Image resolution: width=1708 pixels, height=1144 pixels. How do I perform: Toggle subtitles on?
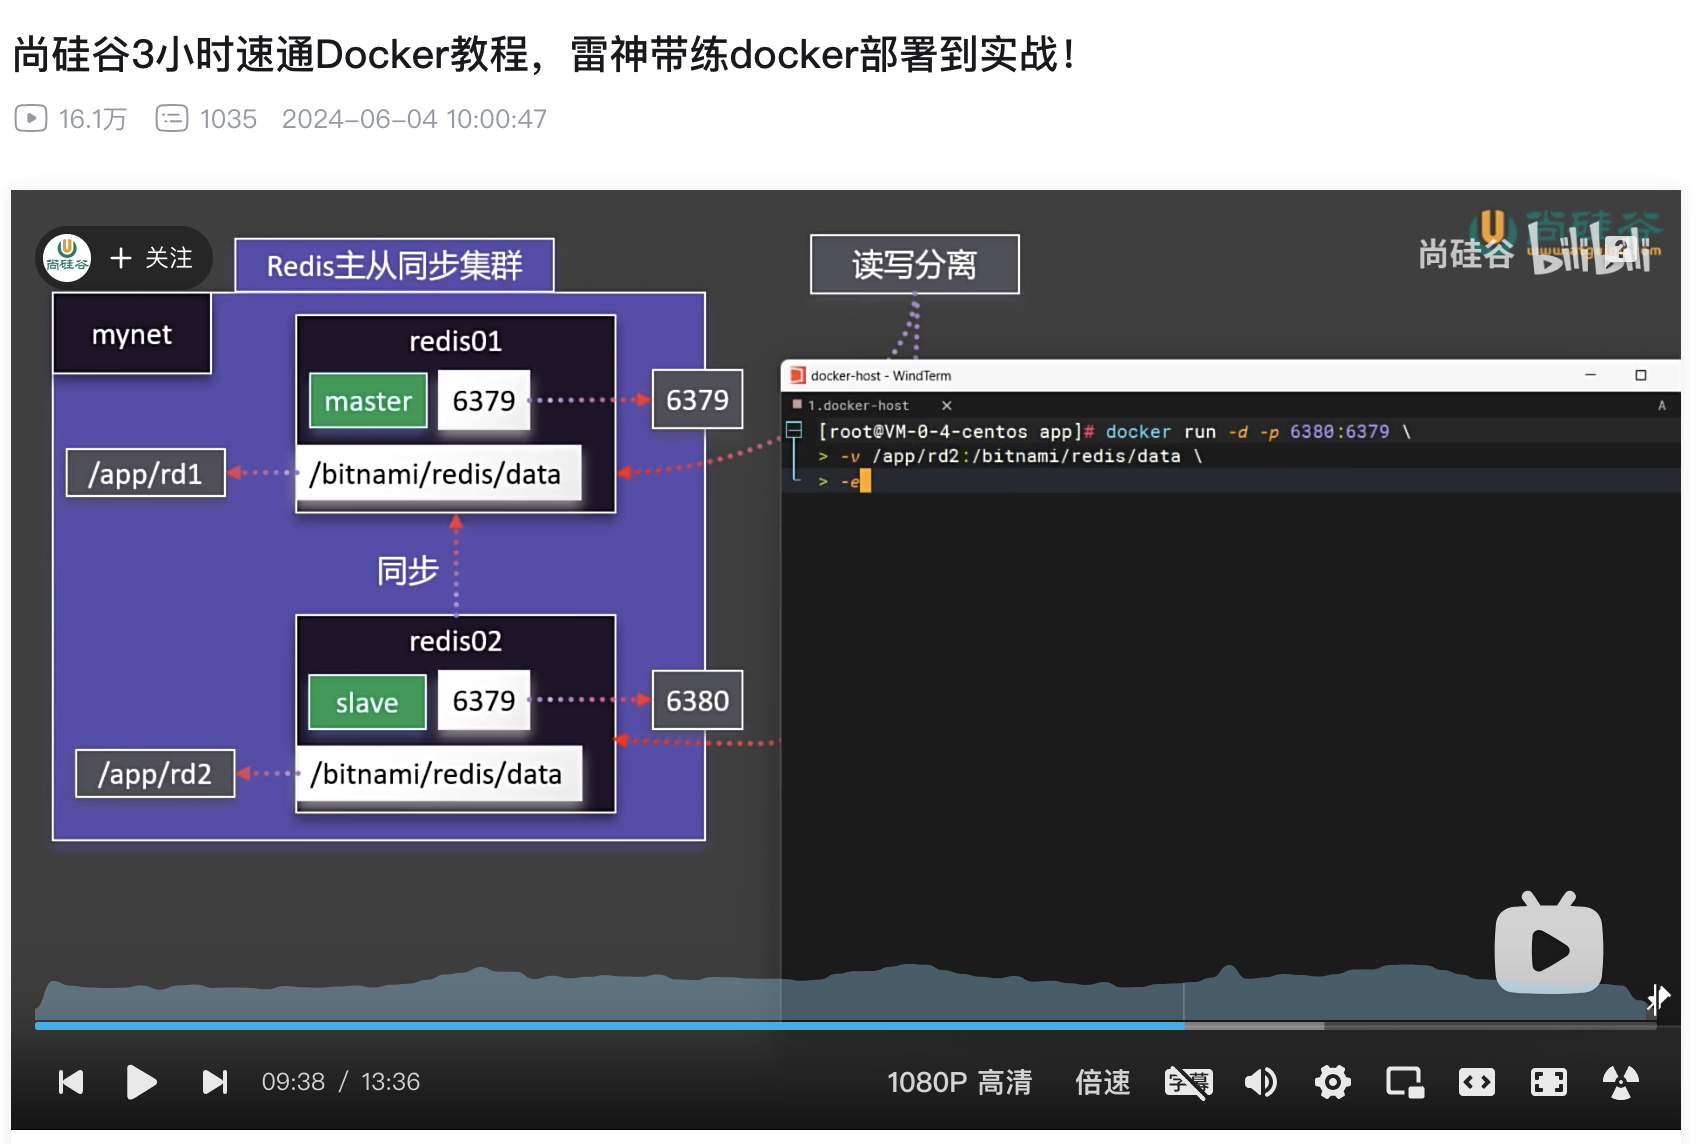pos(1188,1082)
